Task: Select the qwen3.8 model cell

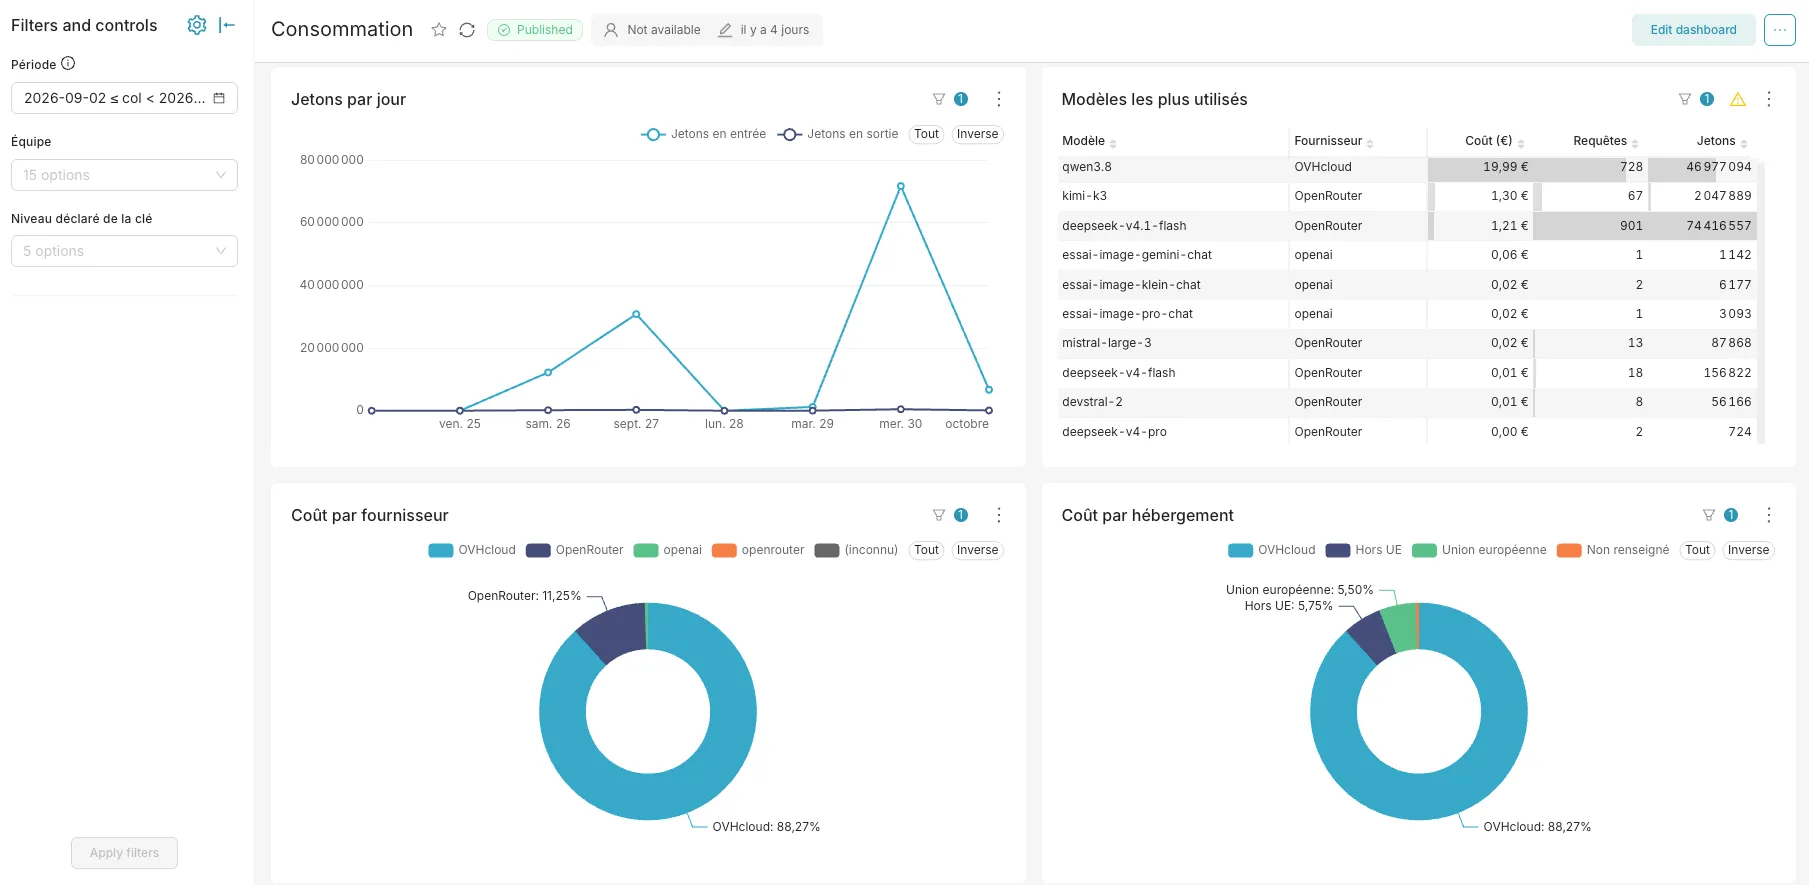Action: (1174, 167)
